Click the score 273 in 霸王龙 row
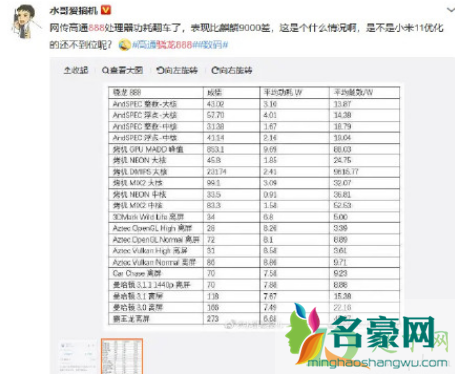This screenshot has width=455, height=374. click(213, 319)
